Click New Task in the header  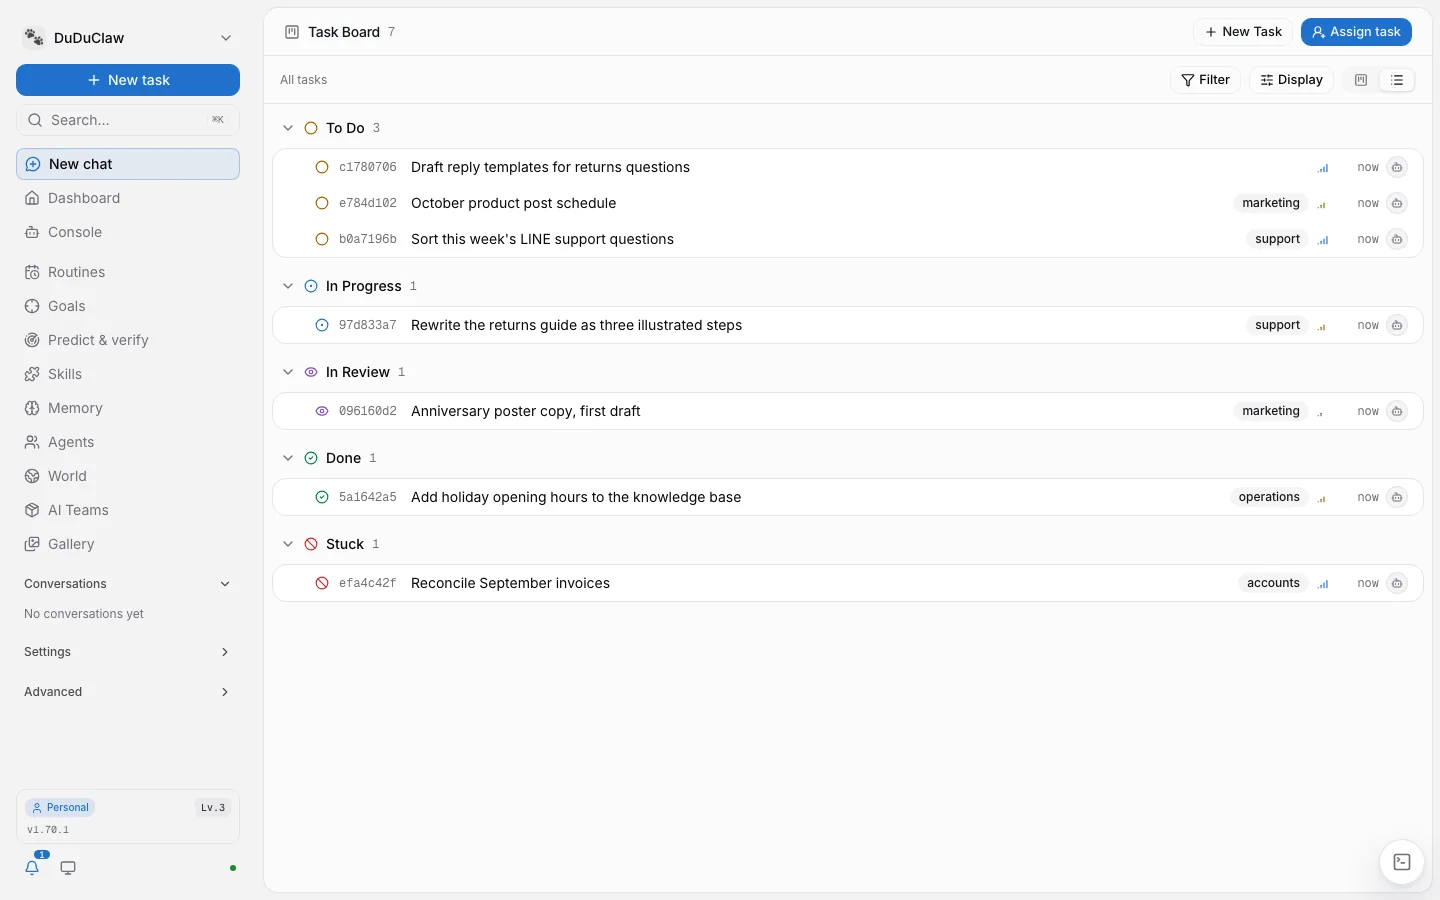coord(1243,32)
